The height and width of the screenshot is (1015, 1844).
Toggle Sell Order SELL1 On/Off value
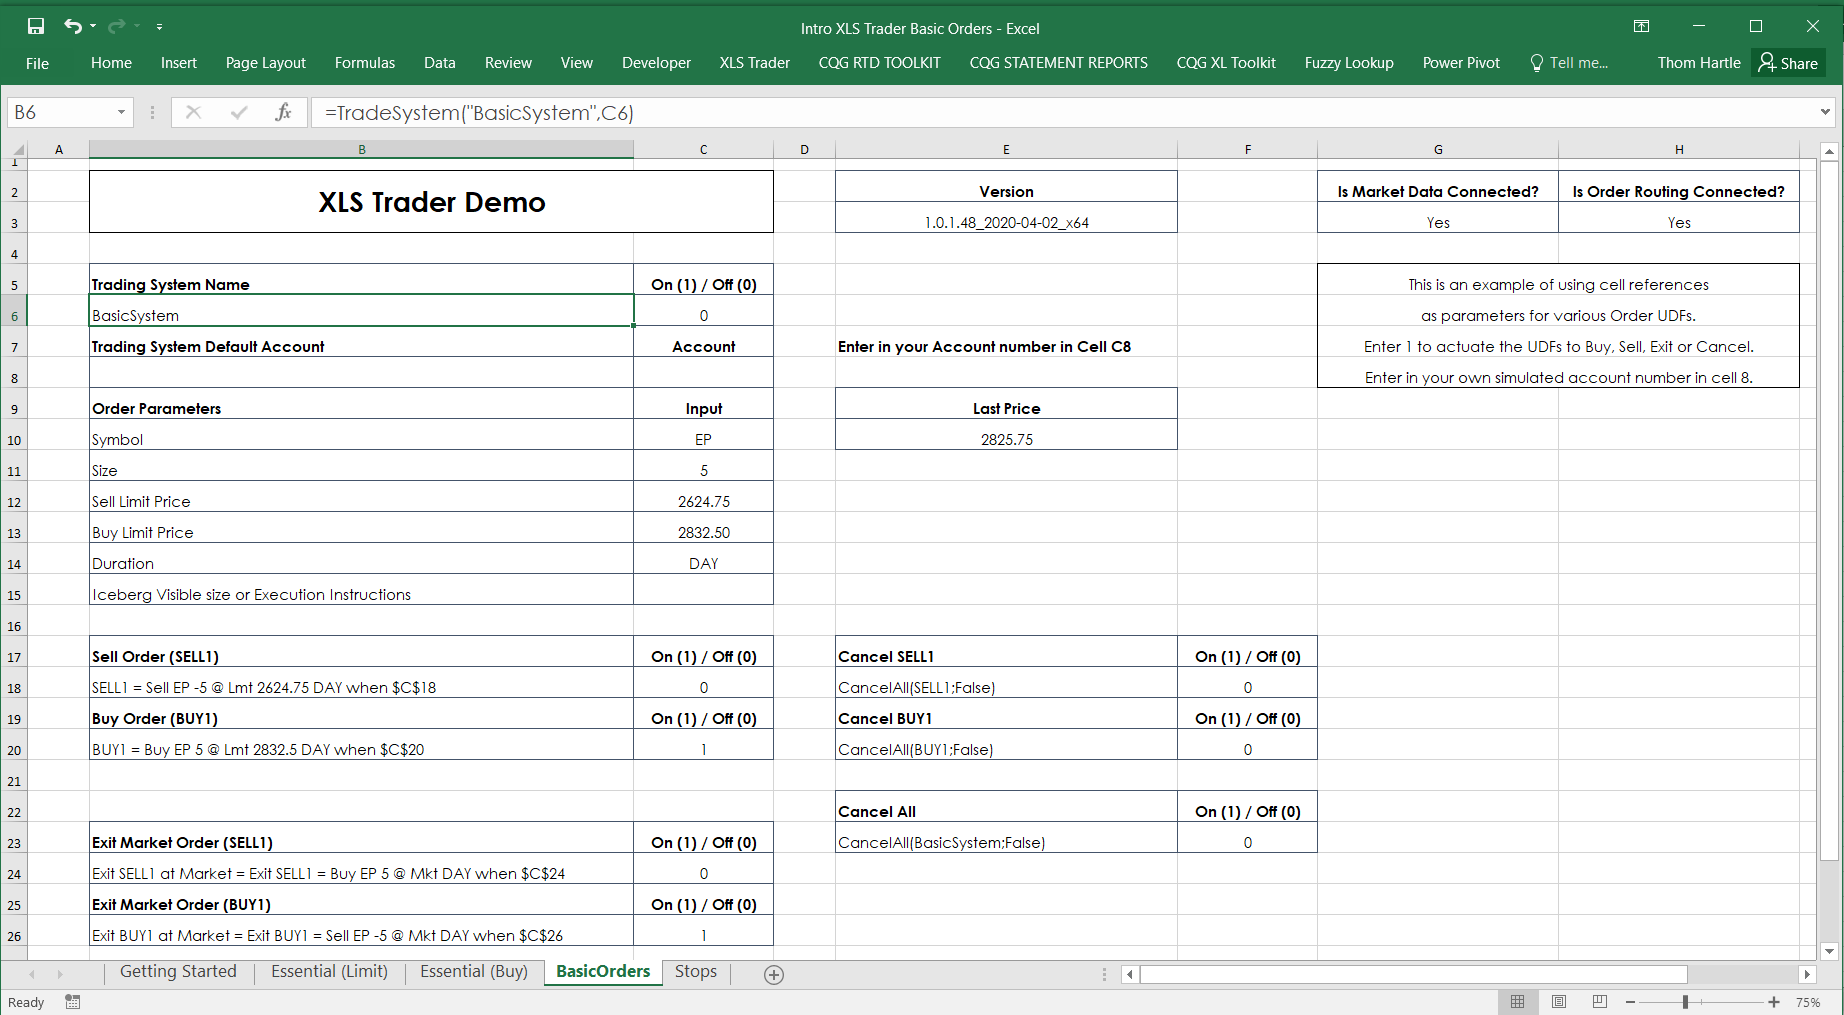coord(703,688)
